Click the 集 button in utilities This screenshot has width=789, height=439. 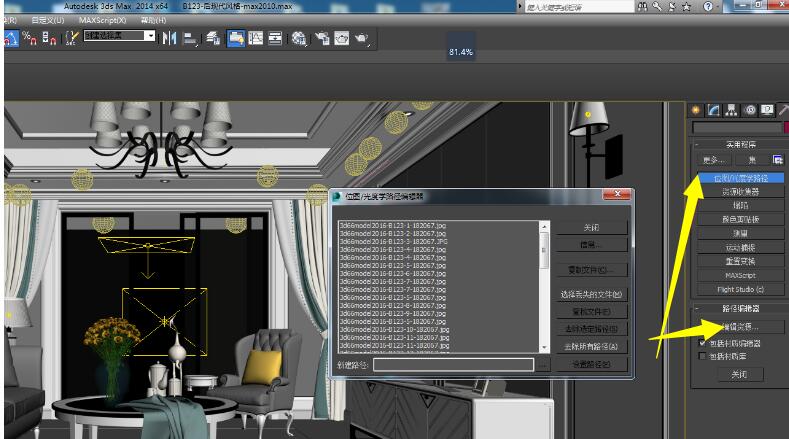coord(752,160)
